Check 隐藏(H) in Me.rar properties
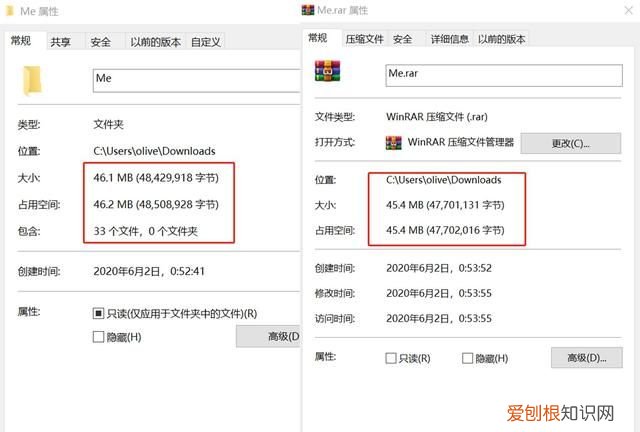640x432 pixels. pyautogui.click(x=467, y=359)
